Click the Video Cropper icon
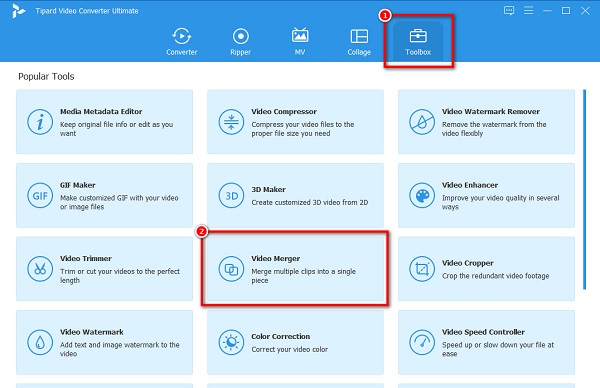The image size is (600, 388). coord(422,269)
